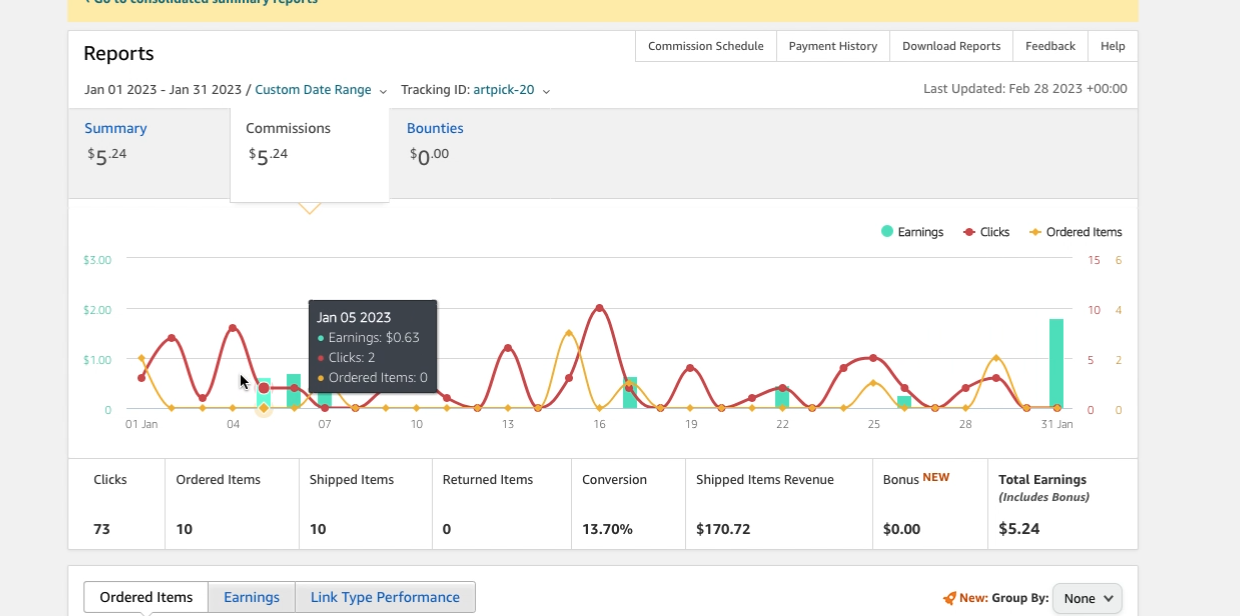Click the Jan 02 clicks data point
Viewport: 1240px width, 616px height.
click(172, 338)
